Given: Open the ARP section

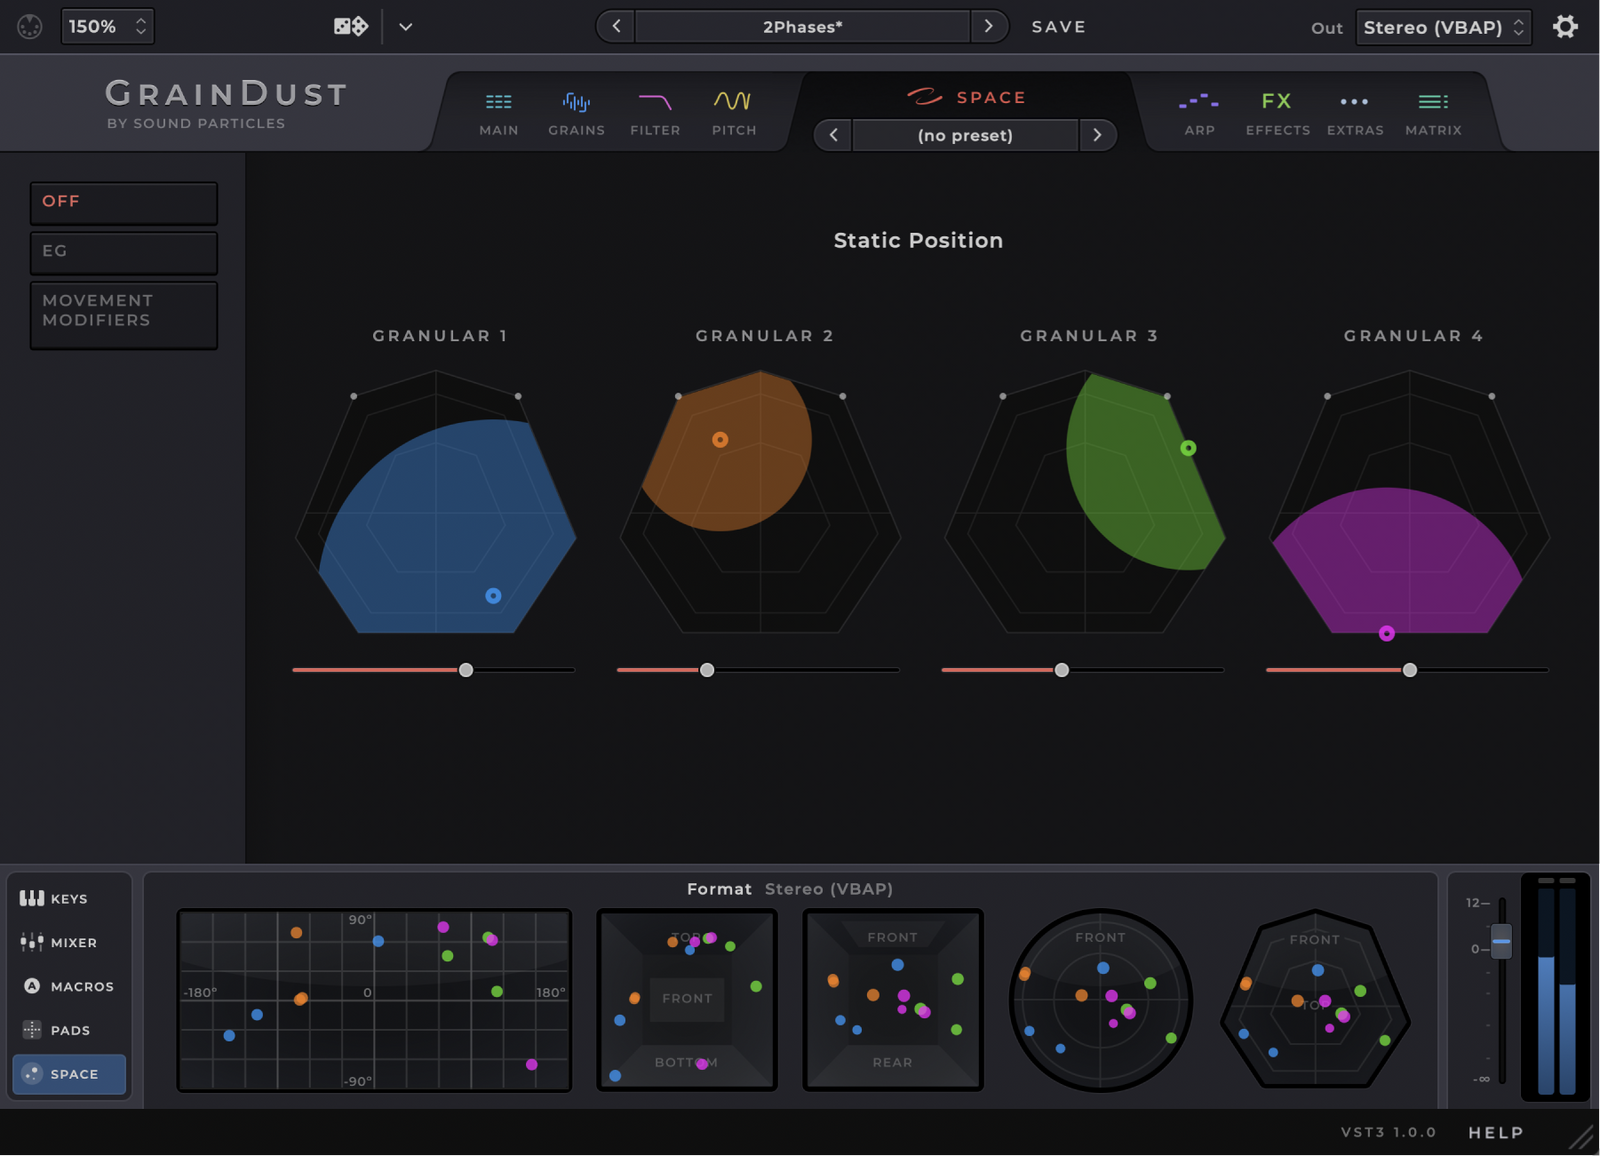Looking at the screenshot, I should (1198, 112).
